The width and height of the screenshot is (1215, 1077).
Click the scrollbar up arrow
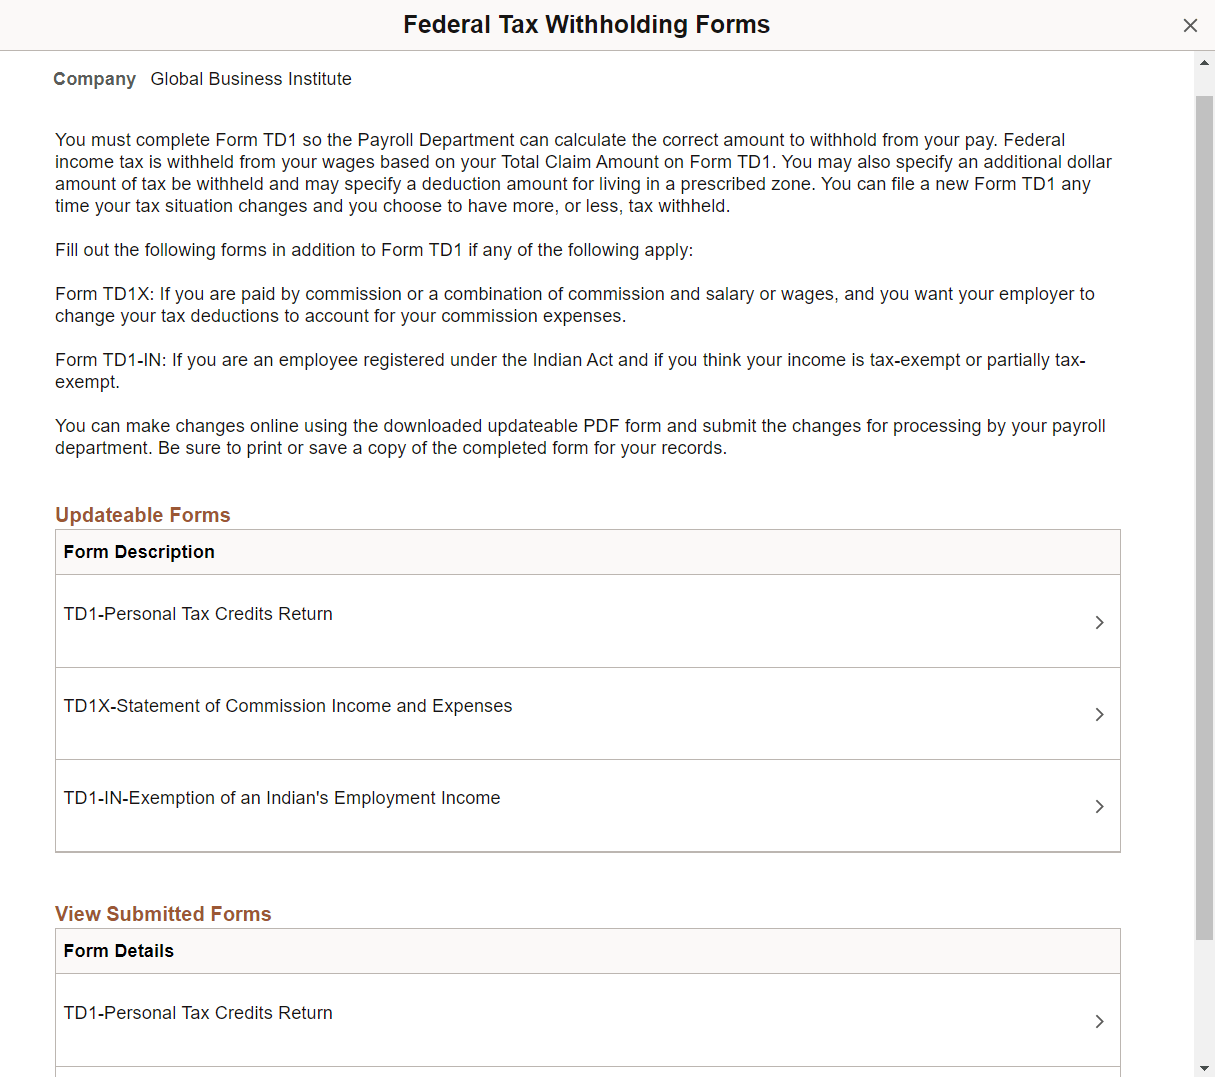tap(1203, 62)
